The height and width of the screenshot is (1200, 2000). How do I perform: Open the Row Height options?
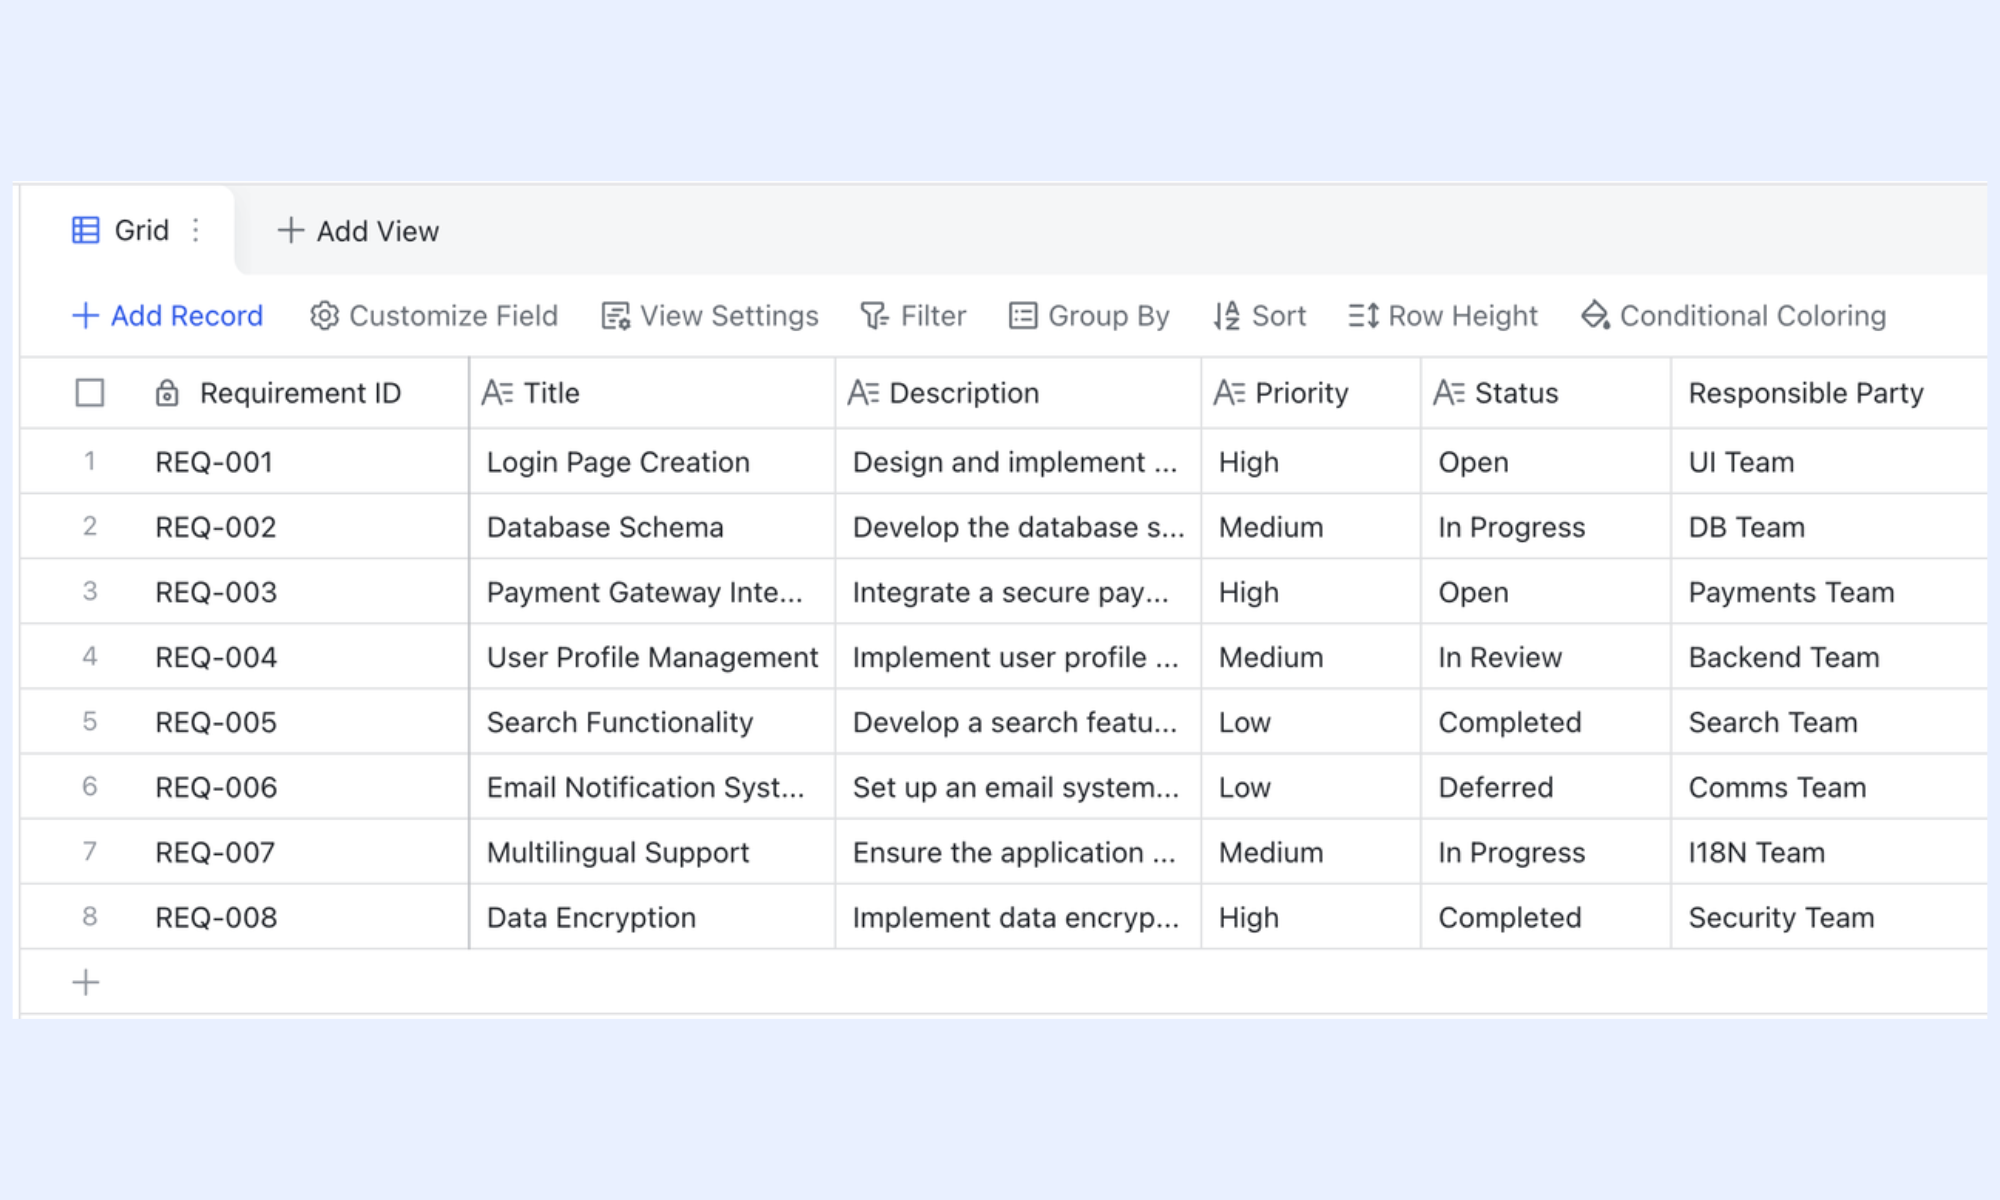coord(1443,316)
